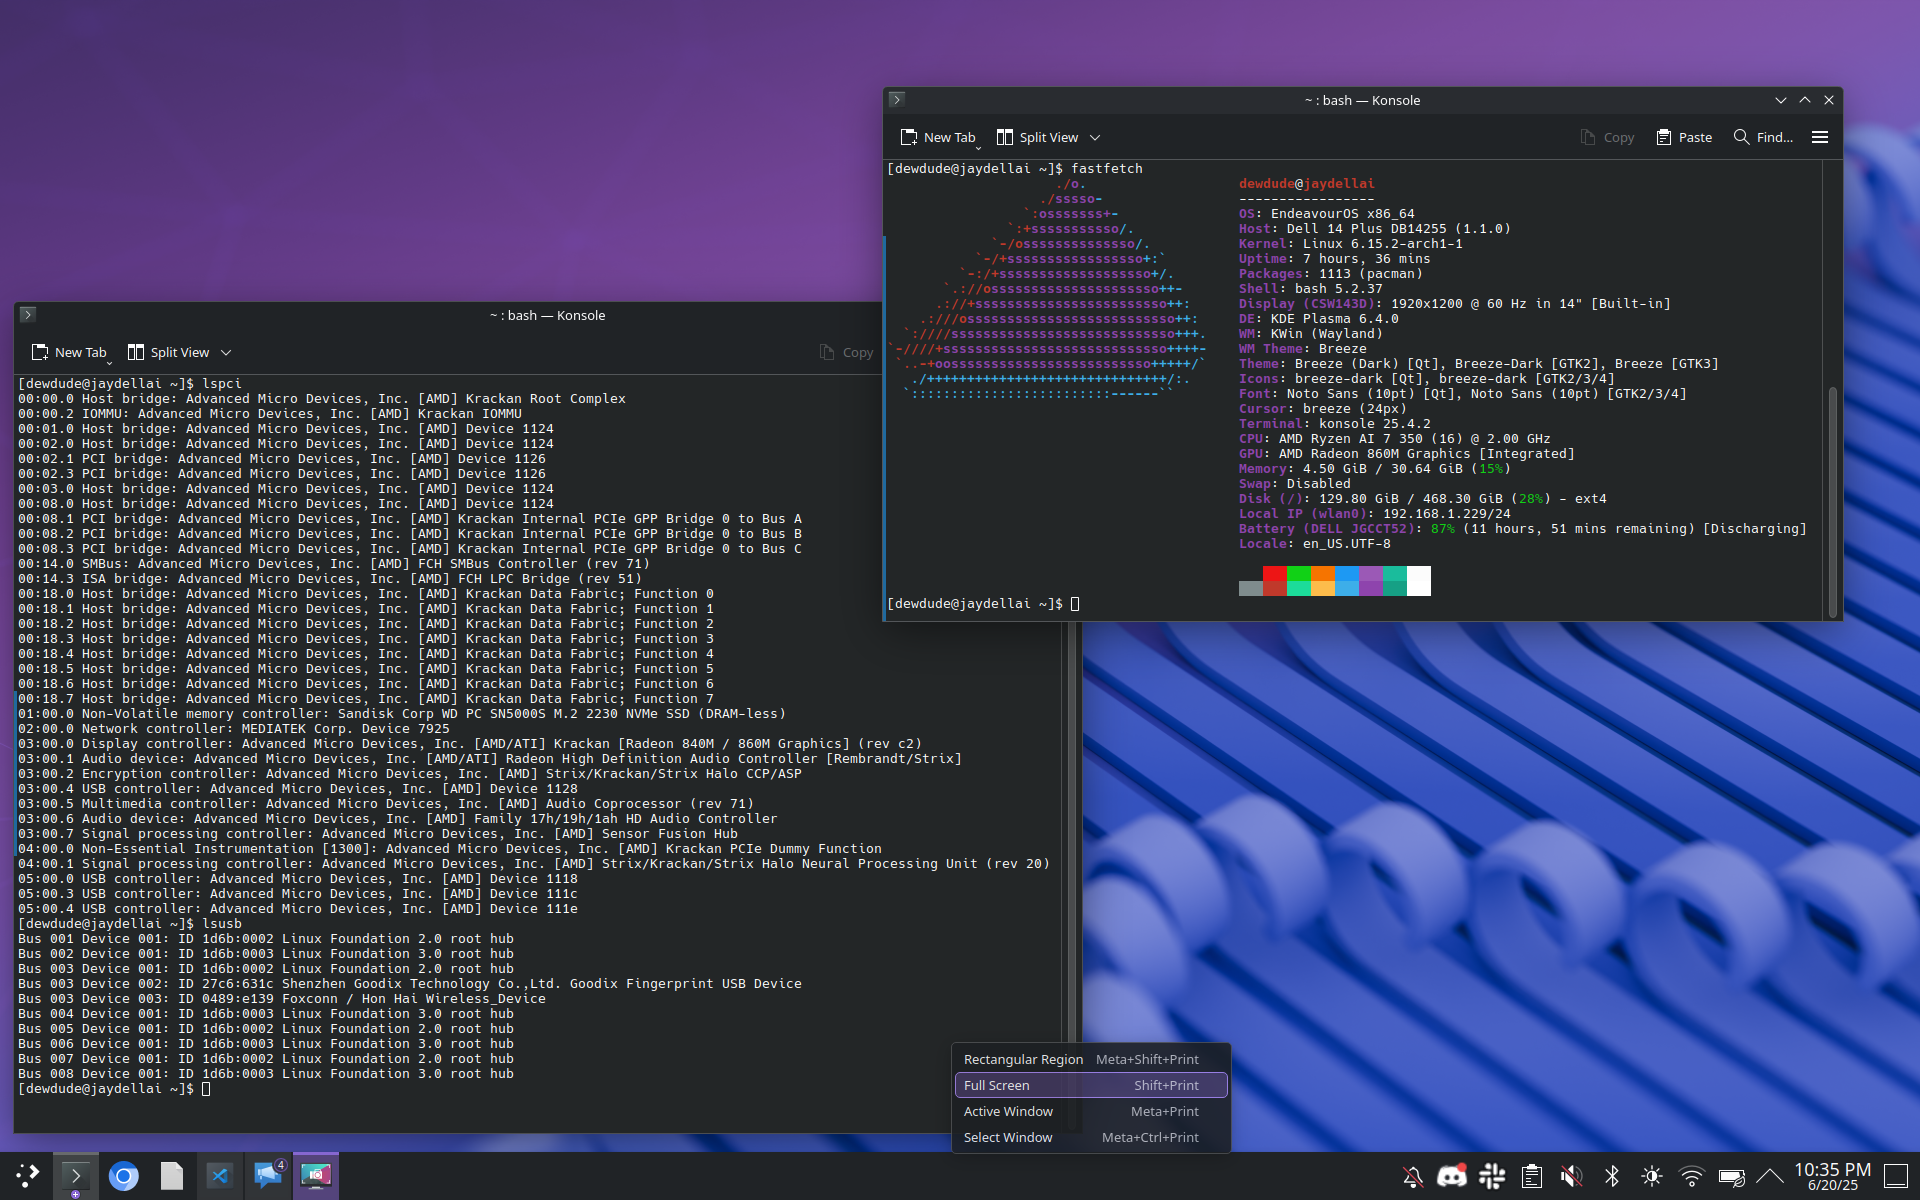The height and width of the screenshot is (1200, 1920).
Task: Click the terminal icon in lspci Konsole titlebar
Action: 28,314
